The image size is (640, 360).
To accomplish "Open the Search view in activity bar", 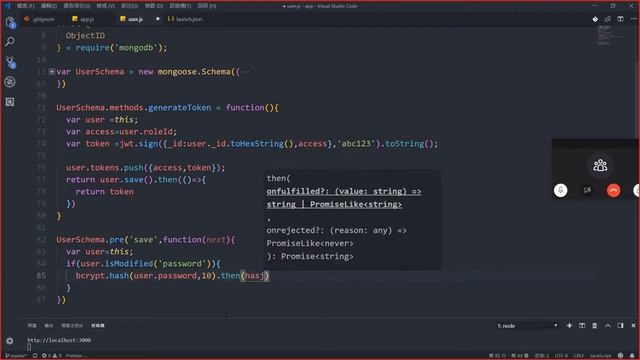I will coord(10,42).
